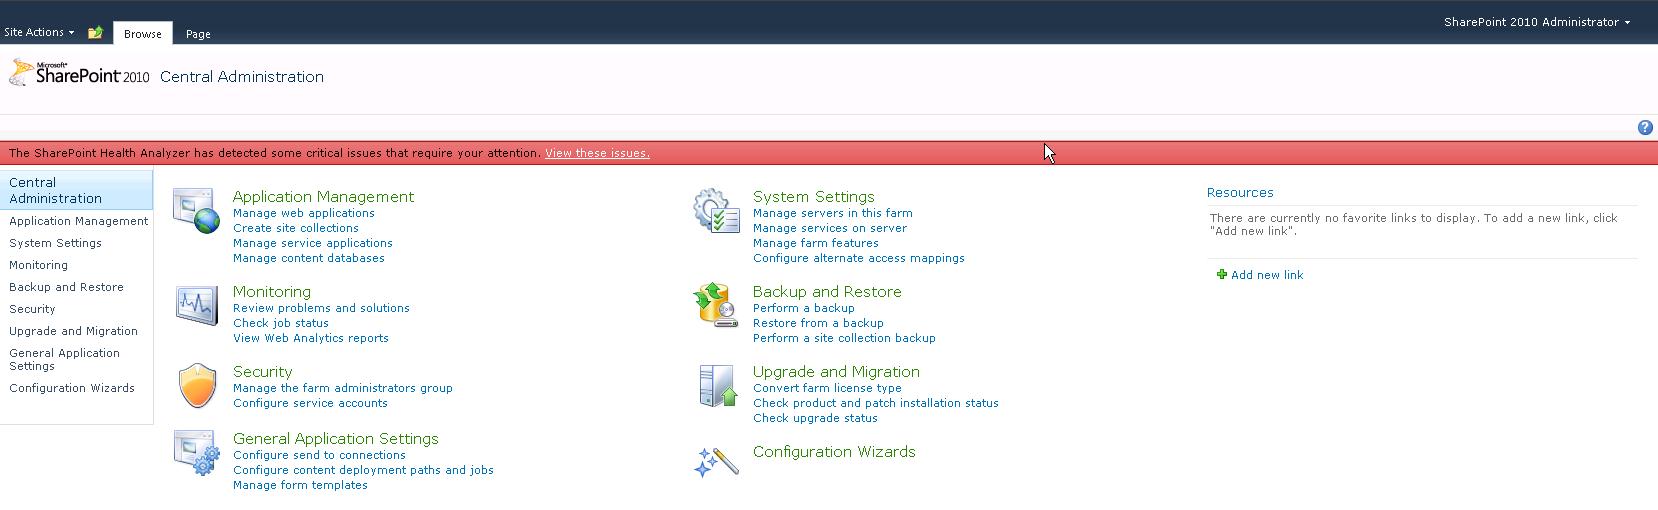The image size is (1658, 510).
Task: Select the Browse ribbon tab
Action: click(143, 34)
